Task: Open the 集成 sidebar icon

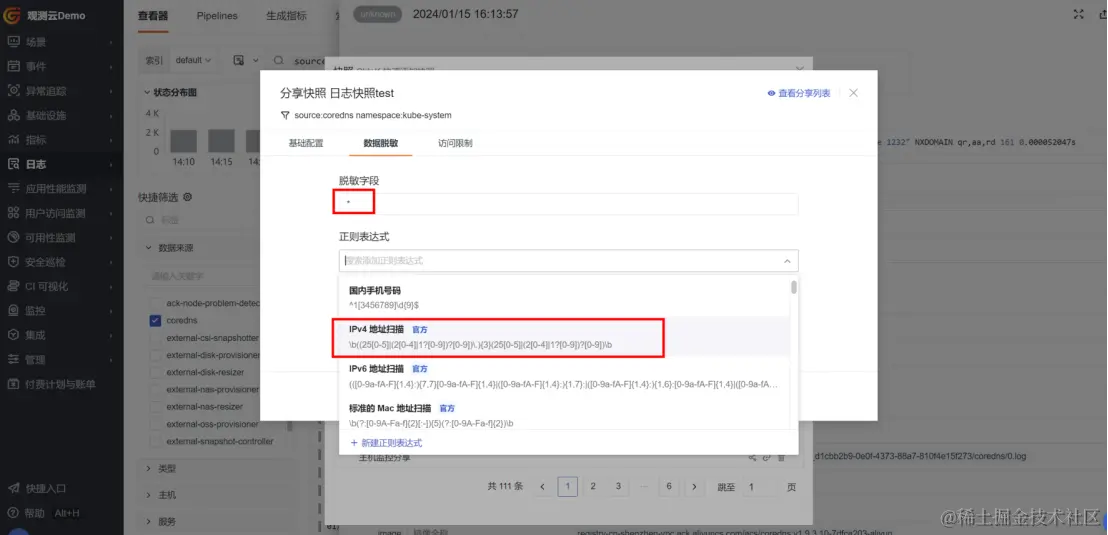Action: [x=13, y=335]
